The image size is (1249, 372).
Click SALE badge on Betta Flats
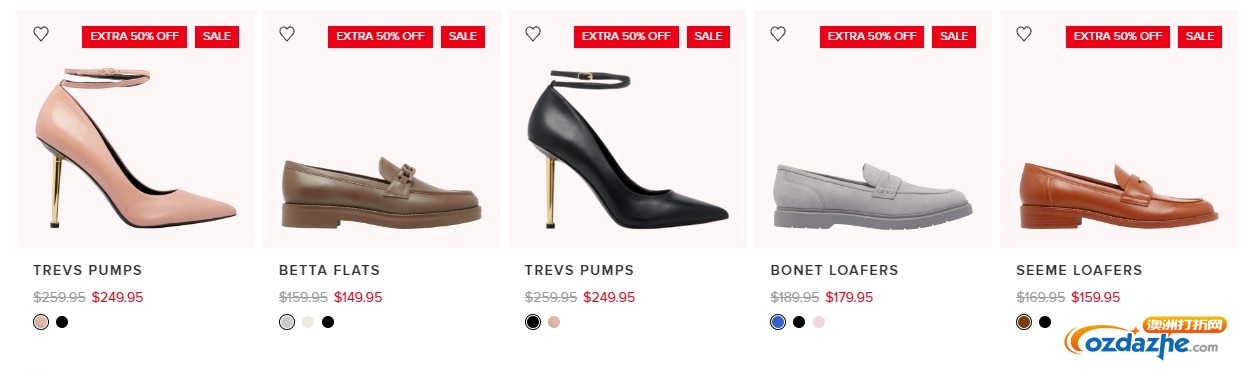coord(463,36)
